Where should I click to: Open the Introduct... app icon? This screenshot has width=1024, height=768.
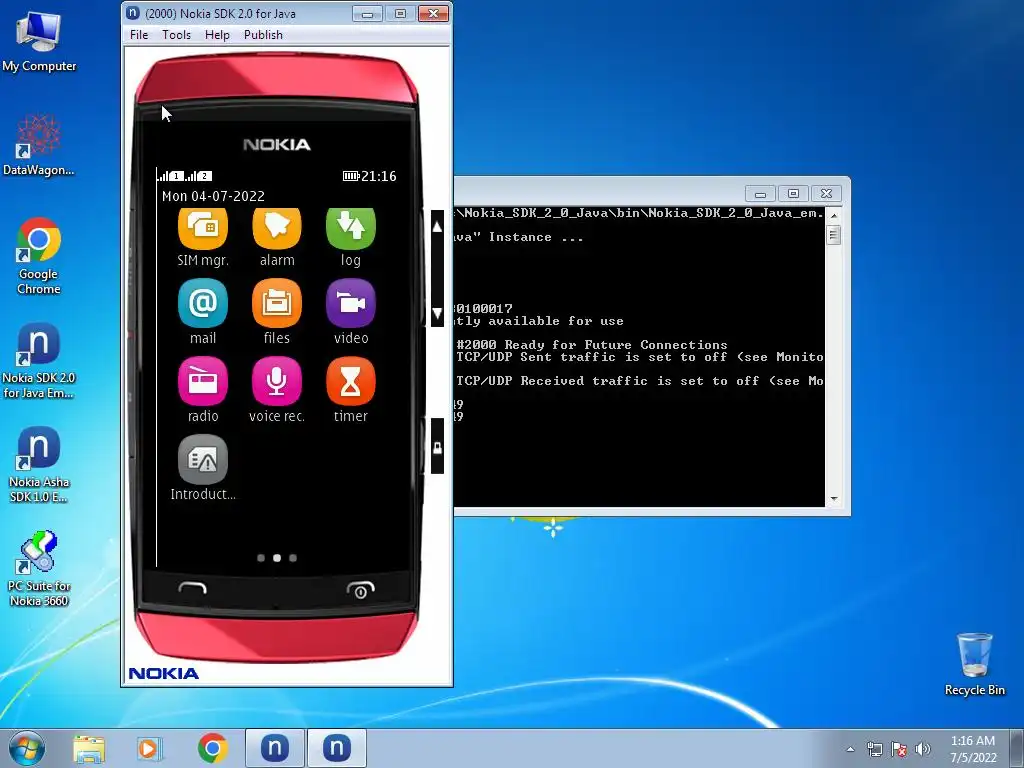[202, 459]
